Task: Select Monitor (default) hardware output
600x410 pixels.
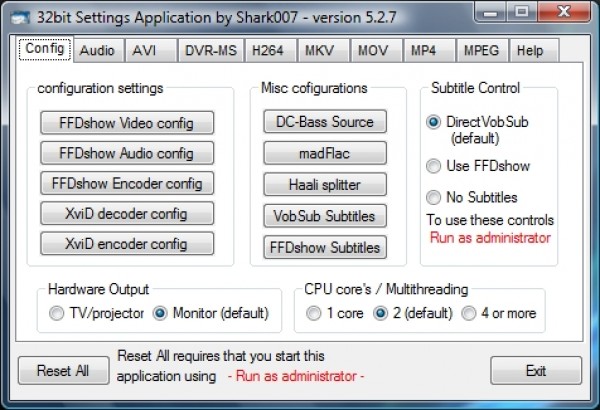Action: [160, 313]
